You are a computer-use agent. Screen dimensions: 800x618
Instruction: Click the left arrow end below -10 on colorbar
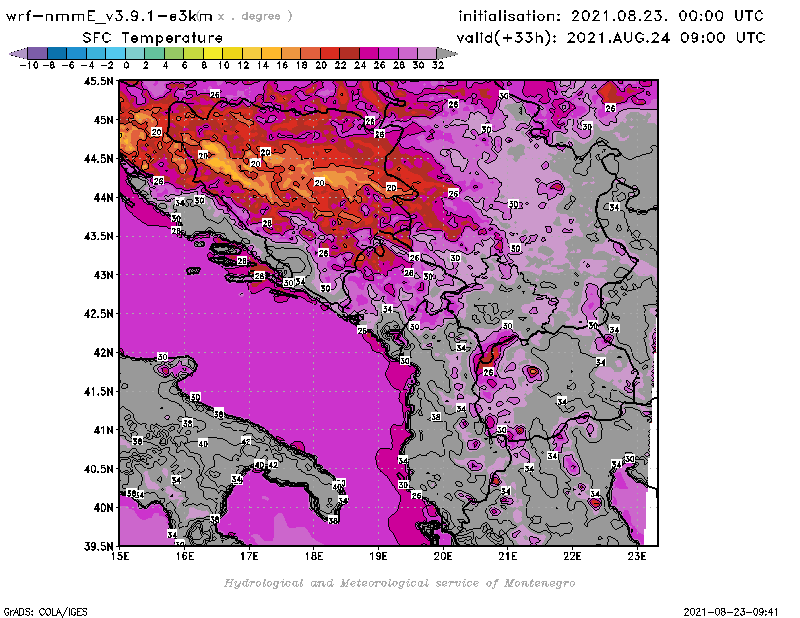[18, 53]
